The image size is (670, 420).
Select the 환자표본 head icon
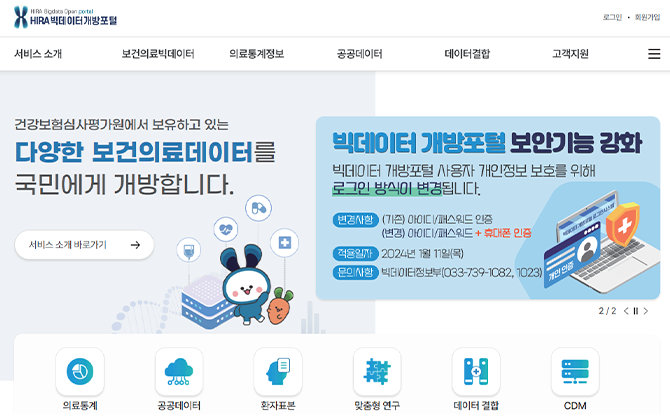[x=278, y=371]
